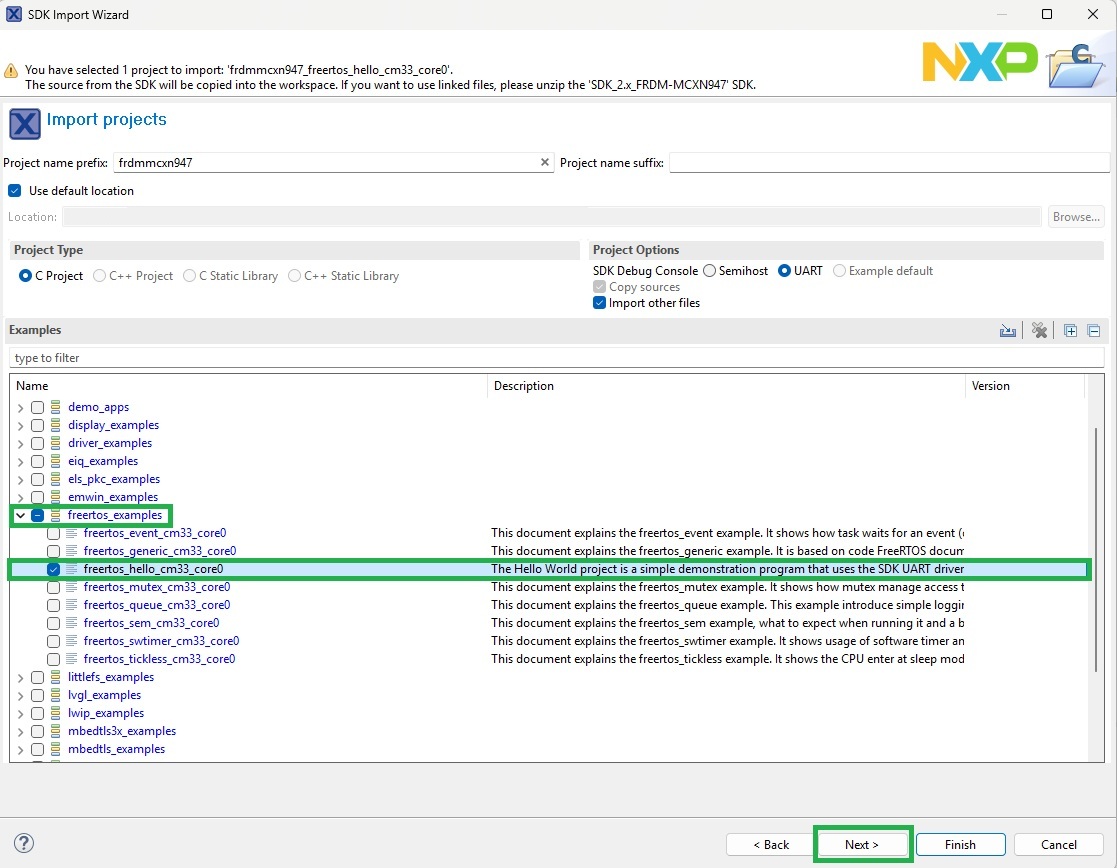Click the Next button

[x=862, y=843]
